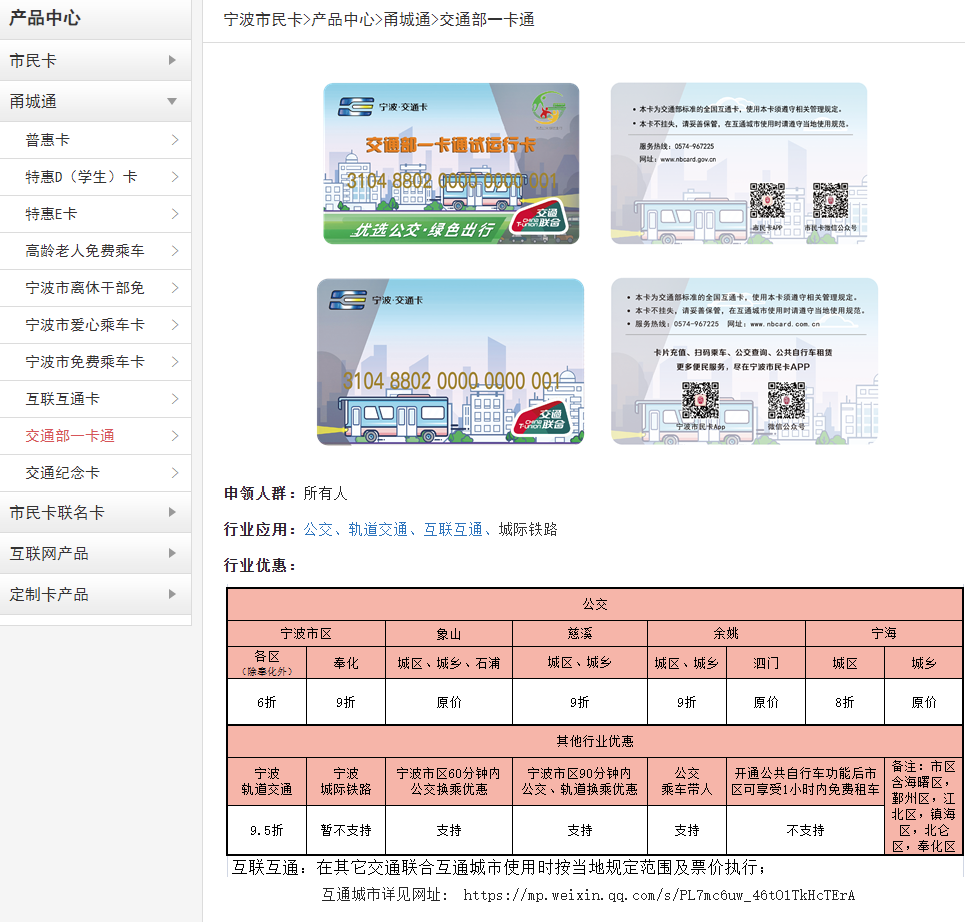
Task: Click the chevron beside 交通纪念卡
Action: tap(175, 473)
